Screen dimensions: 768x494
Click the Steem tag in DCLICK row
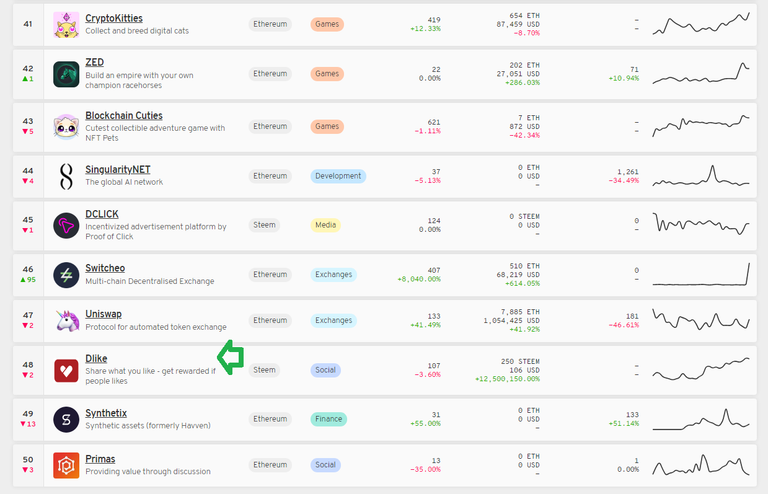(265, 225)
